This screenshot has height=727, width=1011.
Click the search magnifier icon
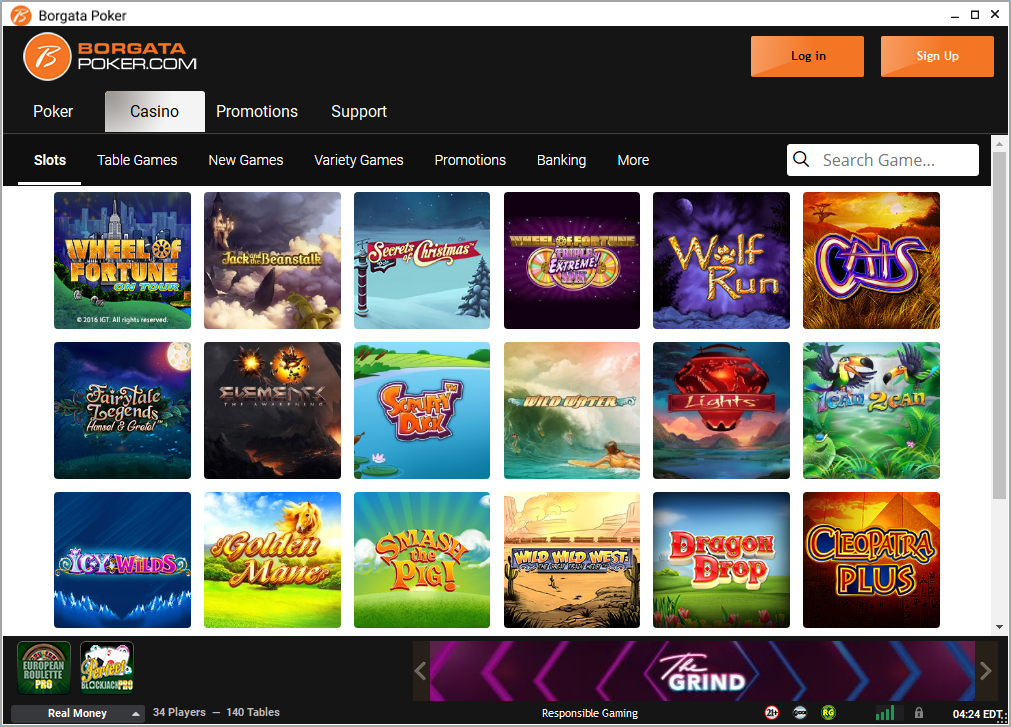coord(801,159)
